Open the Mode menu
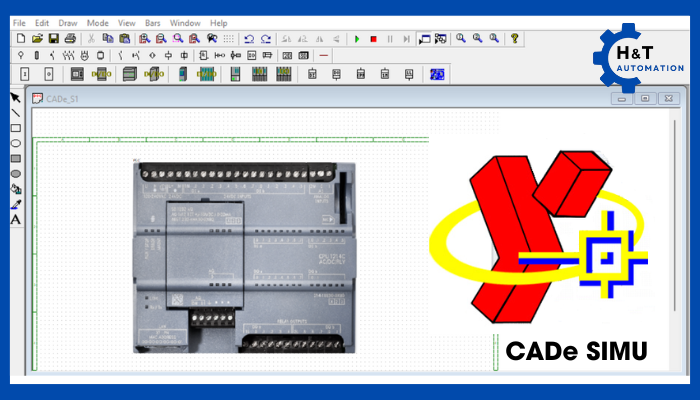Image resolution: width=700 pixels, height=400 pixels. (98, 22)
